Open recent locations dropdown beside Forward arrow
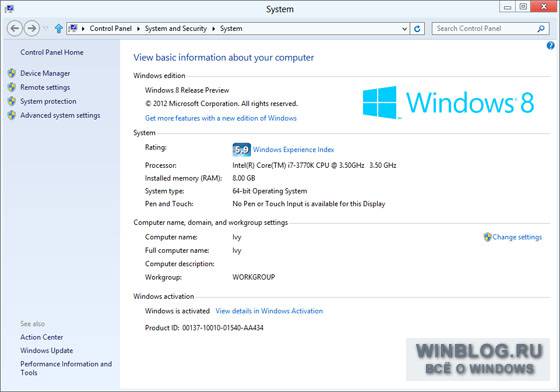560x392 pixels. pyautogui.click(x=45, y=28)
